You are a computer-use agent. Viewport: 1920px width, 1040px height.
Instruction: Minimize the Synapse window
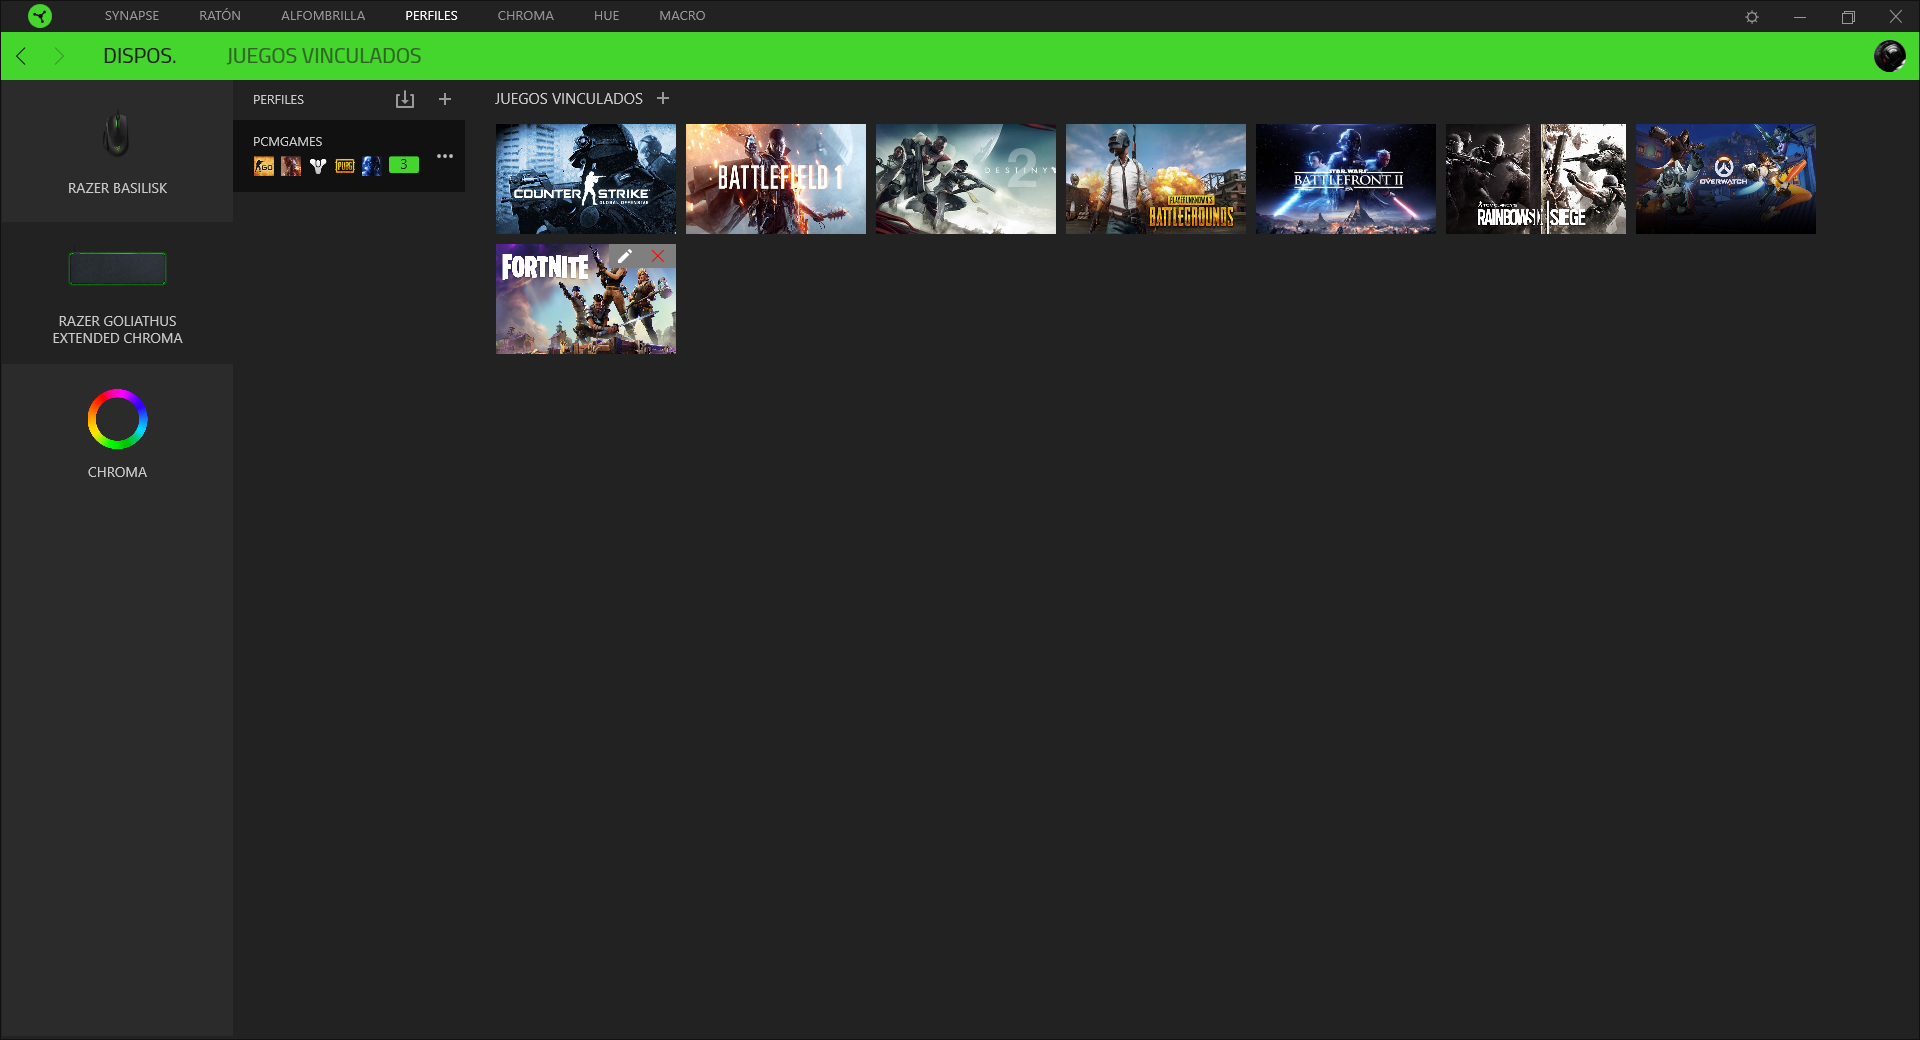(x=1800, y=17)
